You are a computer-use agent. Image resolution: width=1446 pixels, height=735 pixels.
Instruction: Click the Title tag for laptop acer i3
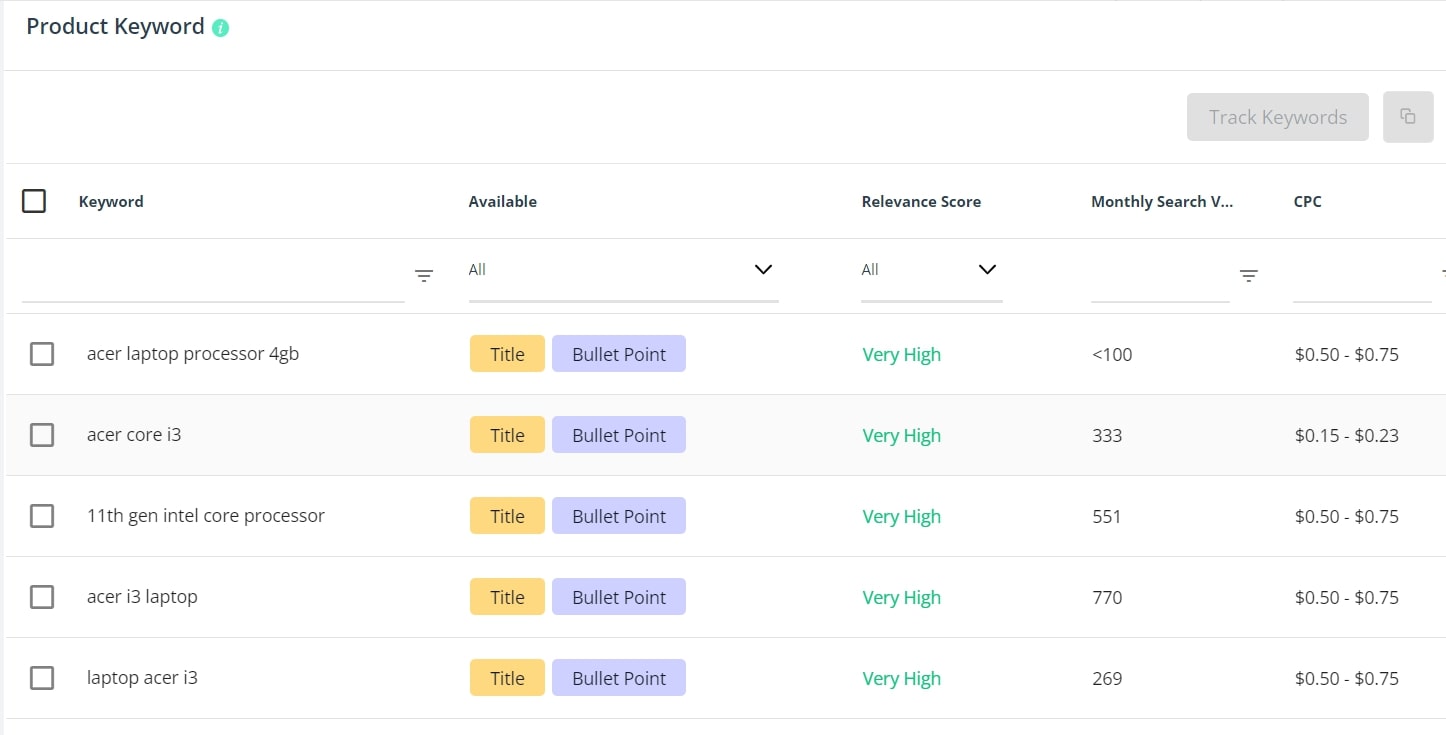(x=507, y=678)
